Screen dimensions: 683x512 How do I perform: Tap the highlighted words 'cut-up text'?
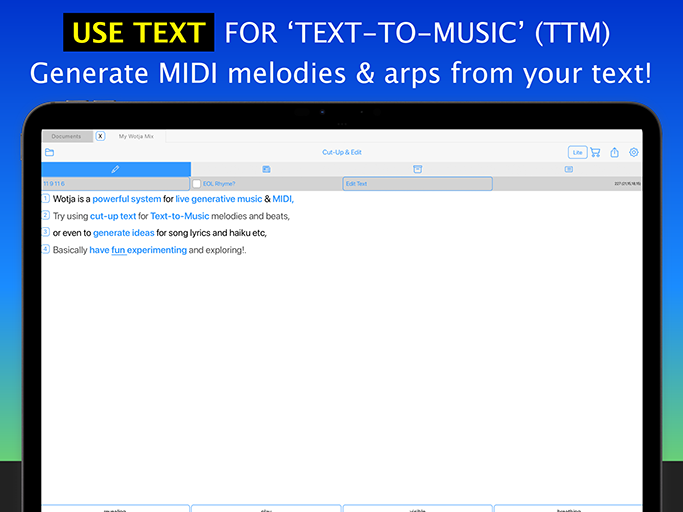pos(113,216)
